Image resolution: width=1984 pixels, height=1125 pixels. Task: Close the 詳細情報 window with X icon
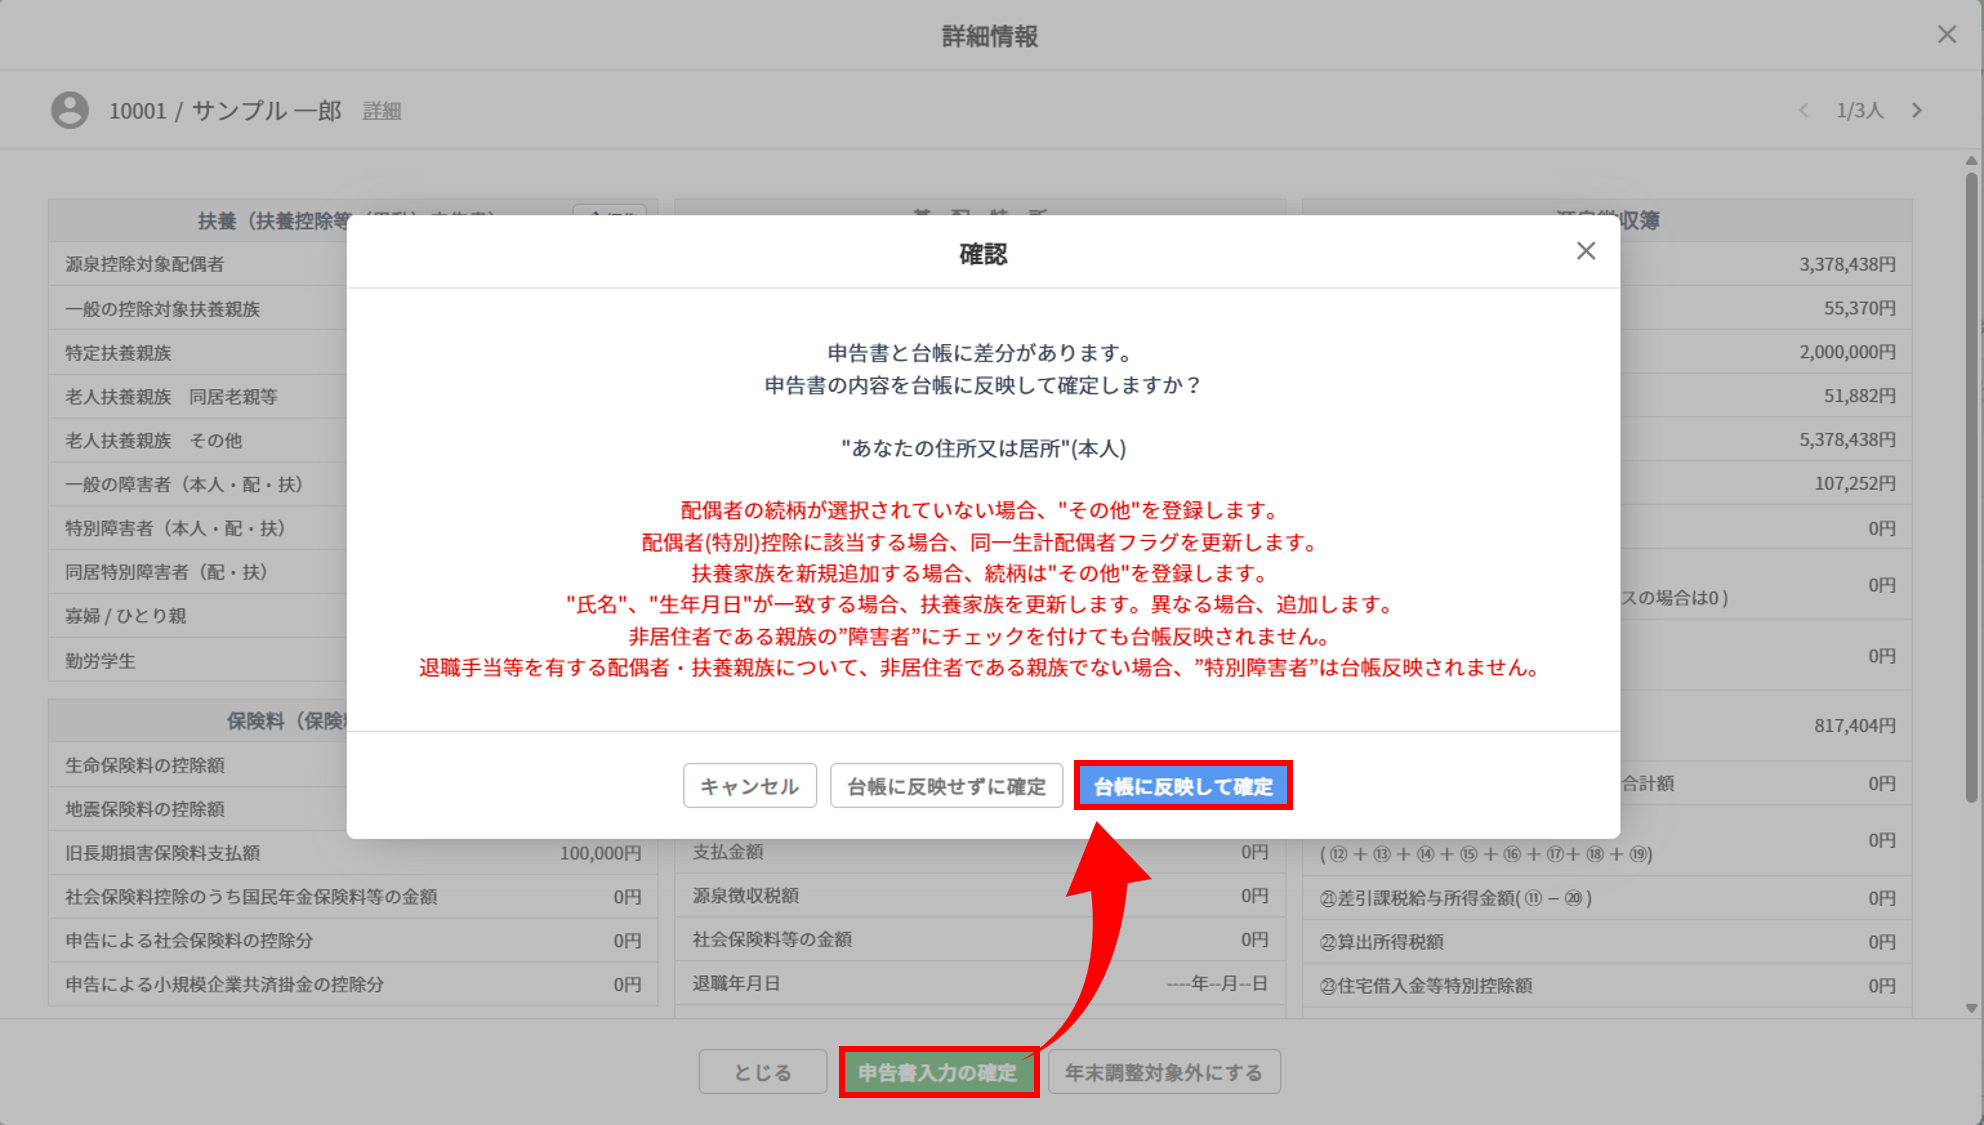1946,35
